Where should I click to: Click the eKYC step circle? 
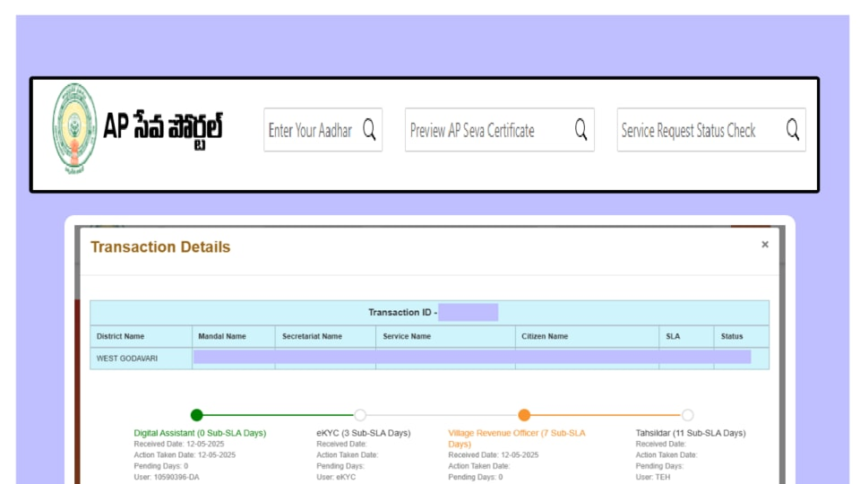(x=360, y=415)
